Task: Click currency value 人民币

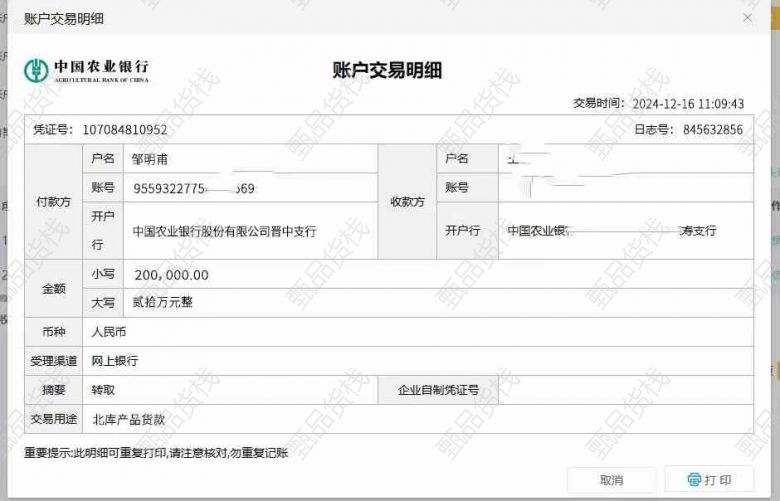Action: pyautogui.click(x=108, y=332)
